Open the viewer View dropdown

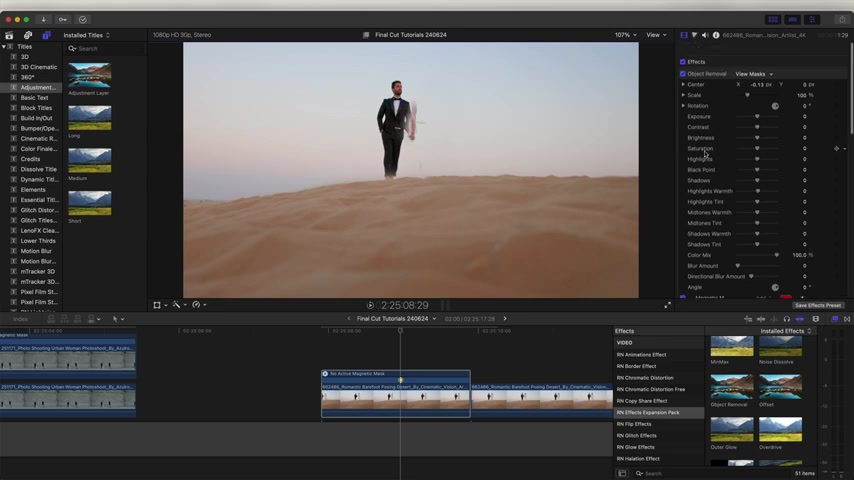pyautogui.click(x=656, y=35)
